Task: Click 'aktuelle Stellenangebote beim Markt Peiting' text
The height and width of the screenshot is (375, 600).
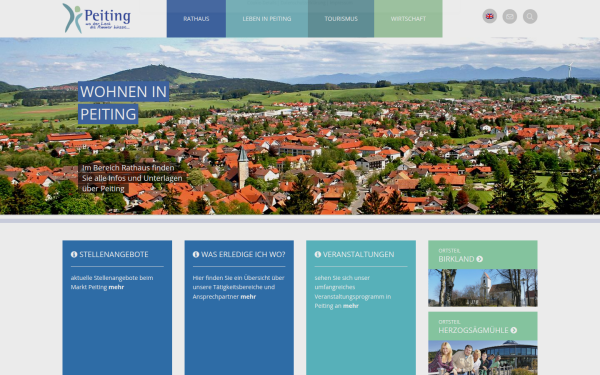Action: point(112,282)
